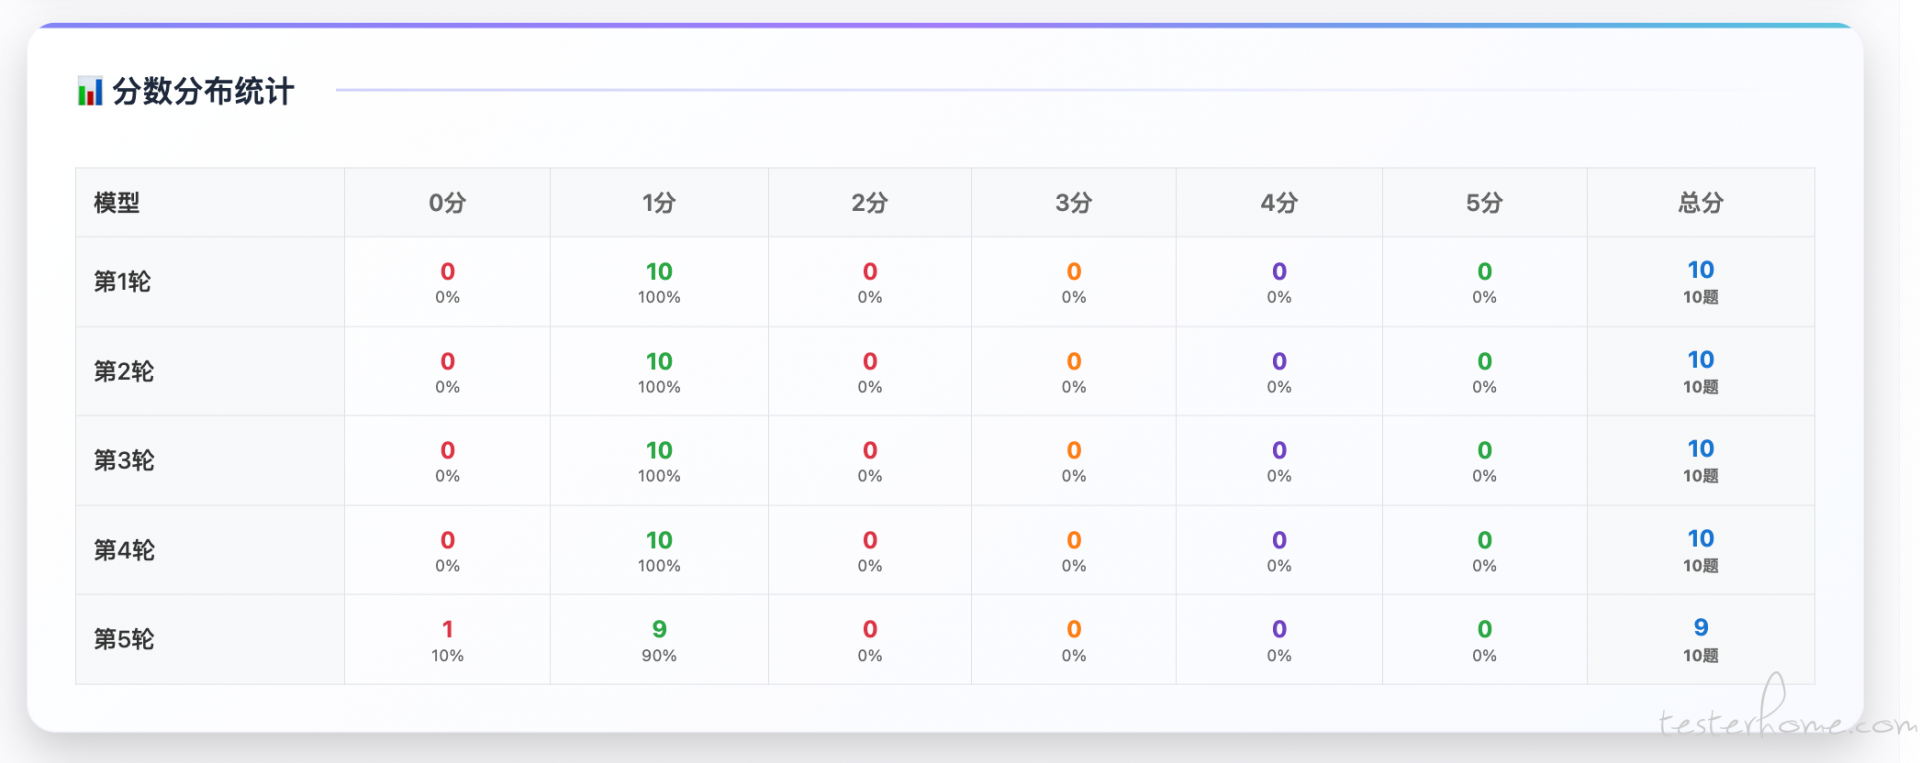Select the 模型 column header
Screen dimensions: 1920x763
point(117,203)
